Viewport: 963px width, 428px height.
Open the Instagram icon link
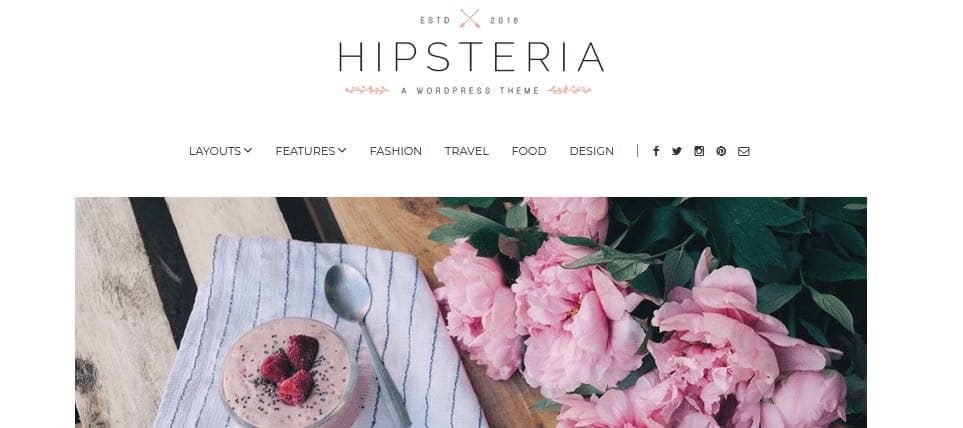pos(699,151)
